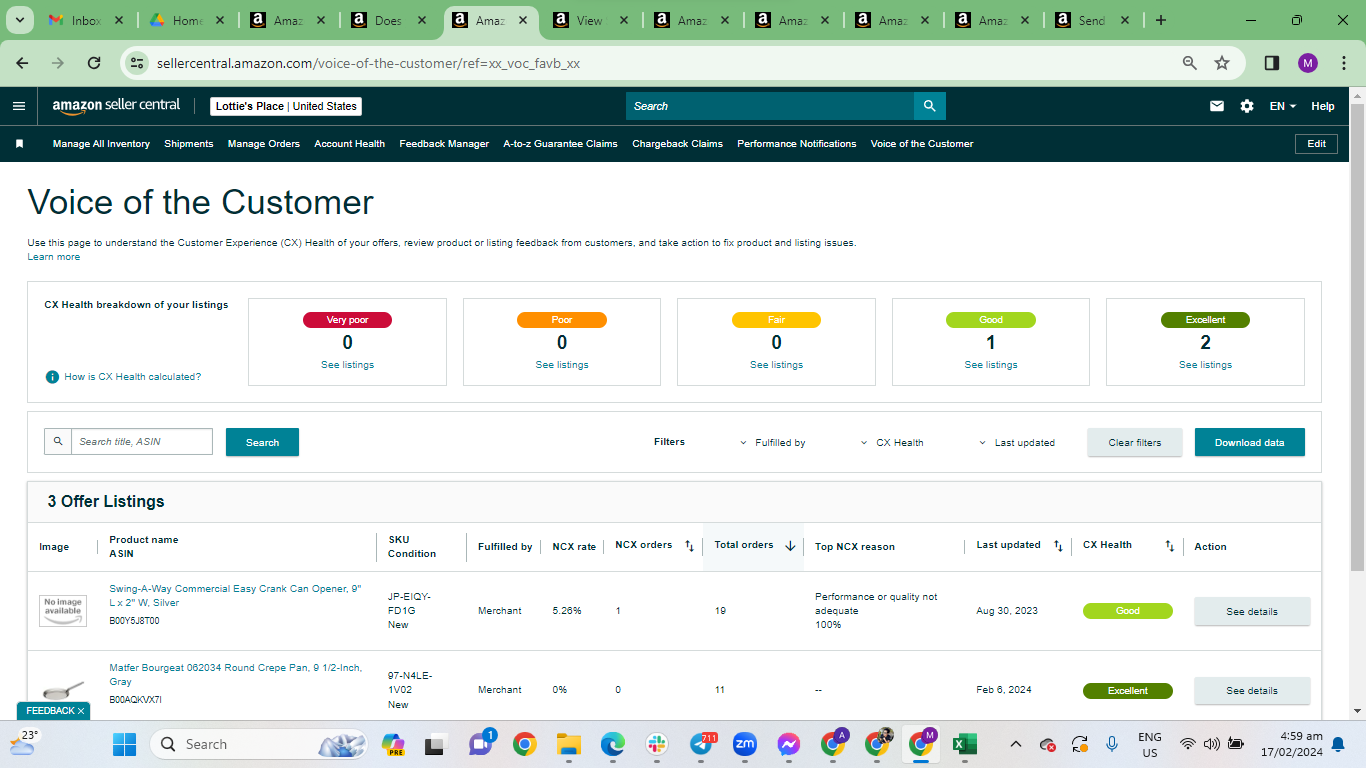This screenshot has height=768, width=1366.
Task: Open the Help link
Action: coord(1323,106)
